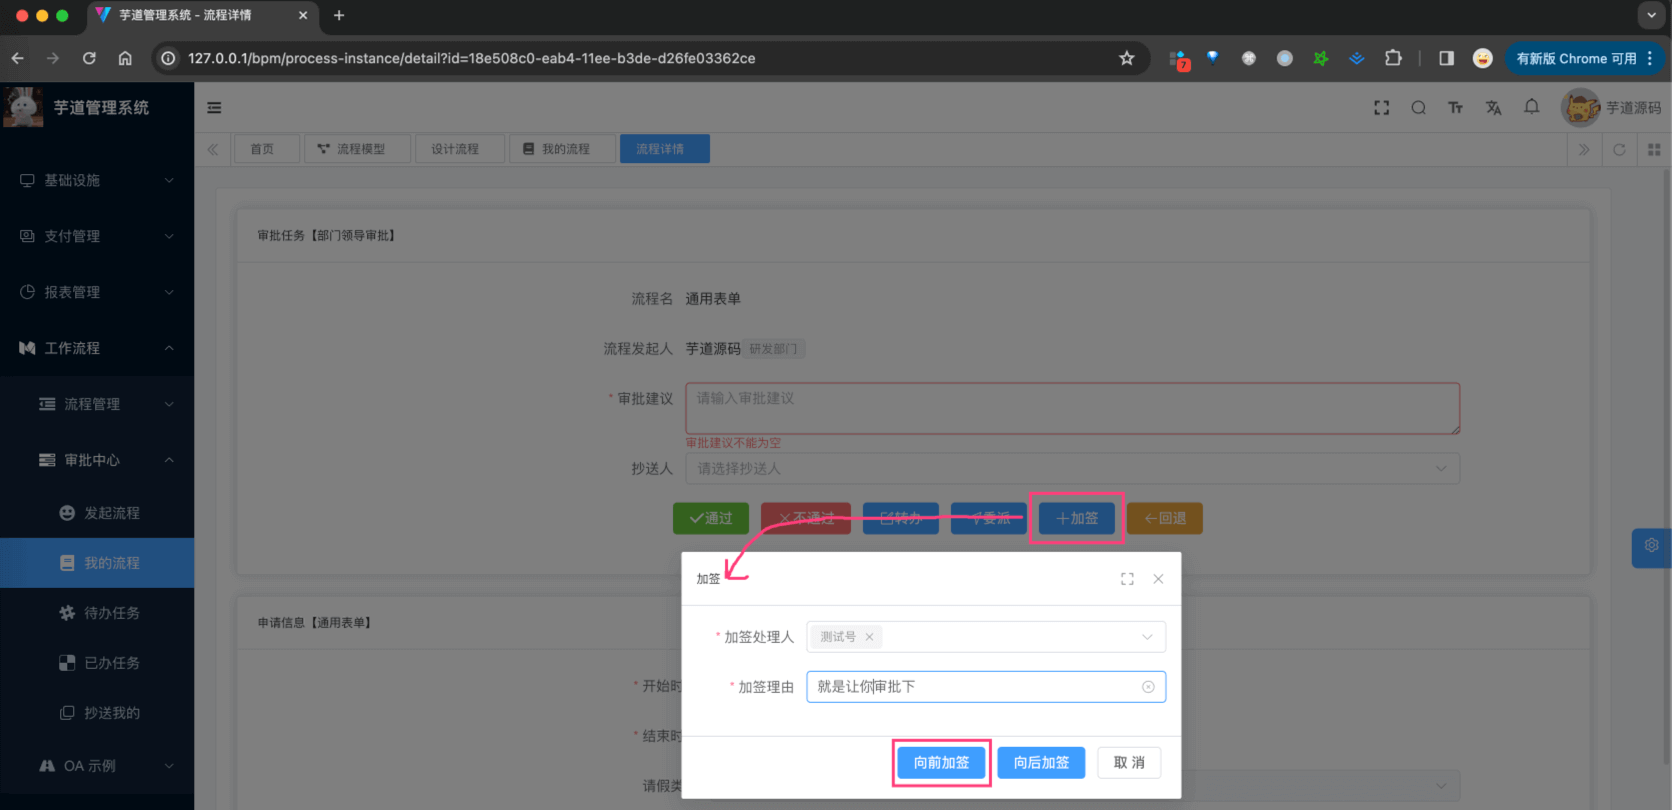
Task: Click the 向前加签 button
Action: 941,763
